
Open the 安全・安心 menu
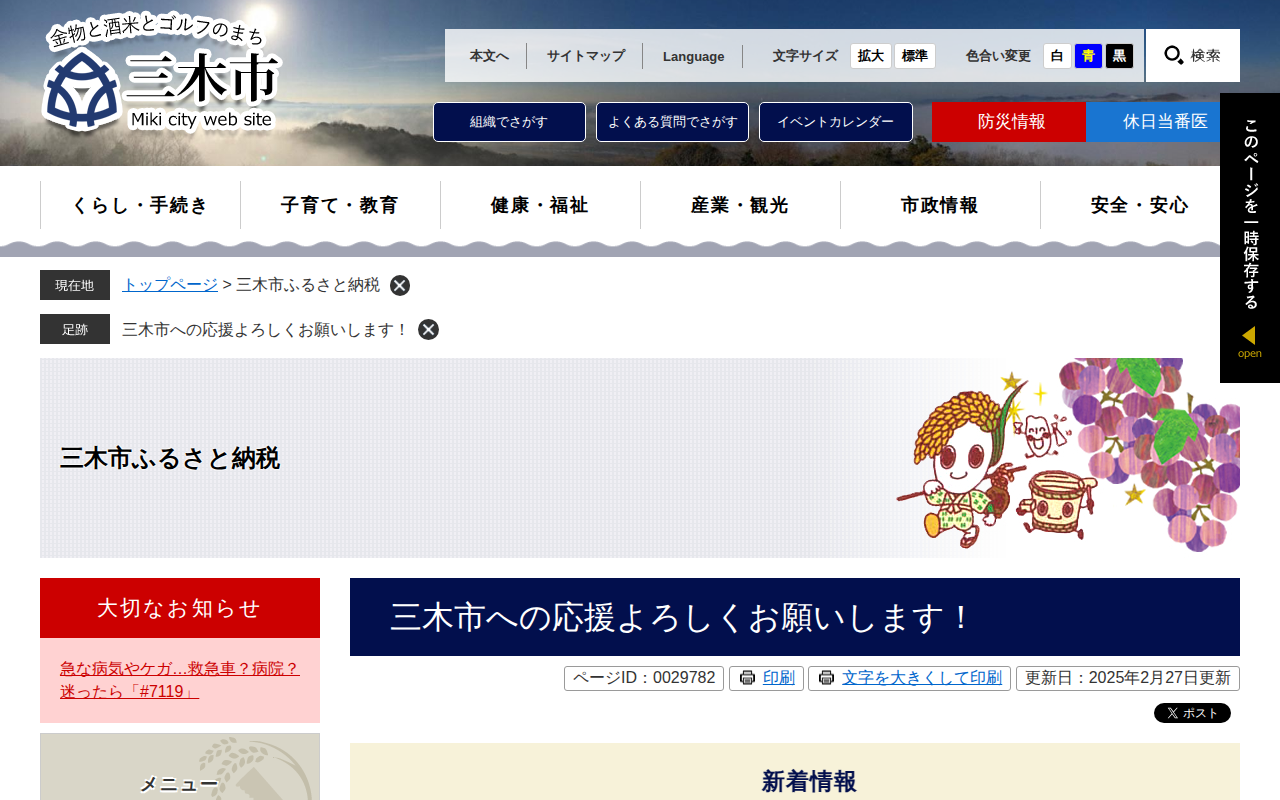coord(1140,205)
